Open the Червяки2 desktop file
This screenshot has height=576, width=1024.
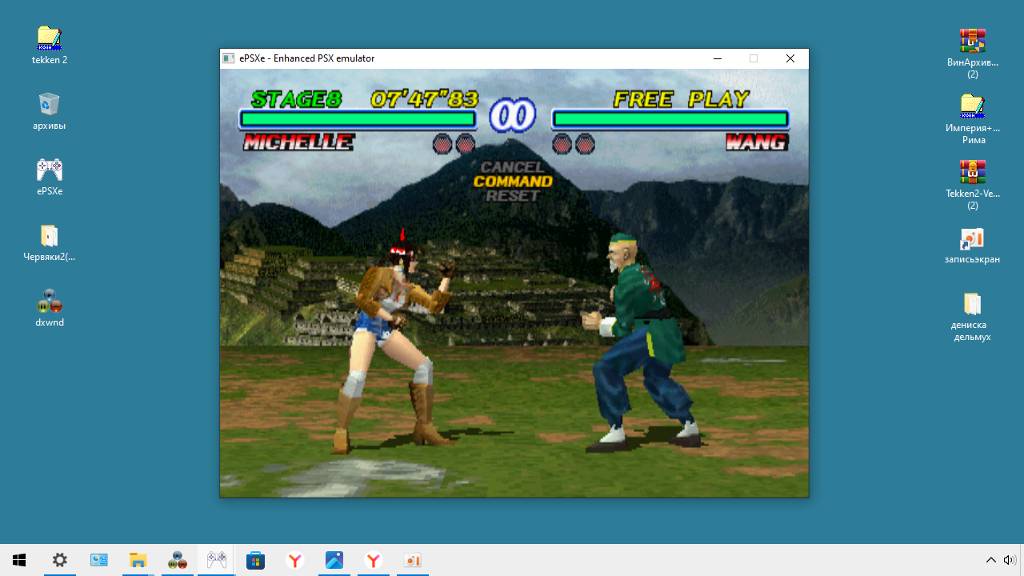click(x=49, y=243)
